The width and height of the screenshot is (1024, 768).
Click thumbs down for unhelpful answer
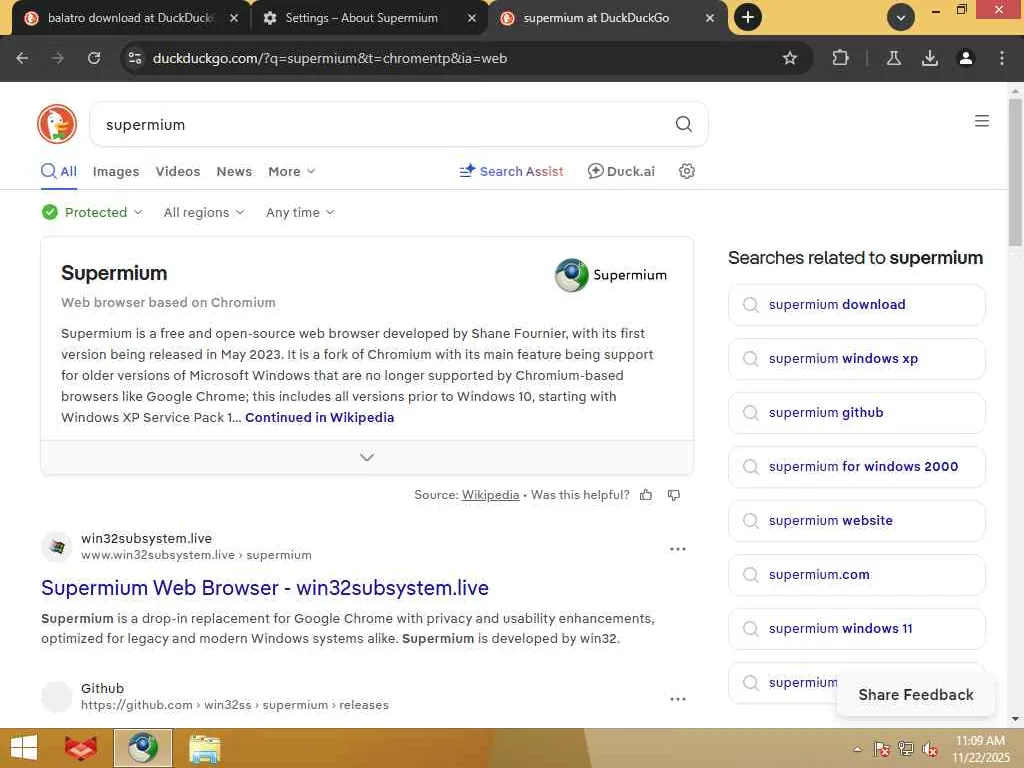tap(673, 495)
